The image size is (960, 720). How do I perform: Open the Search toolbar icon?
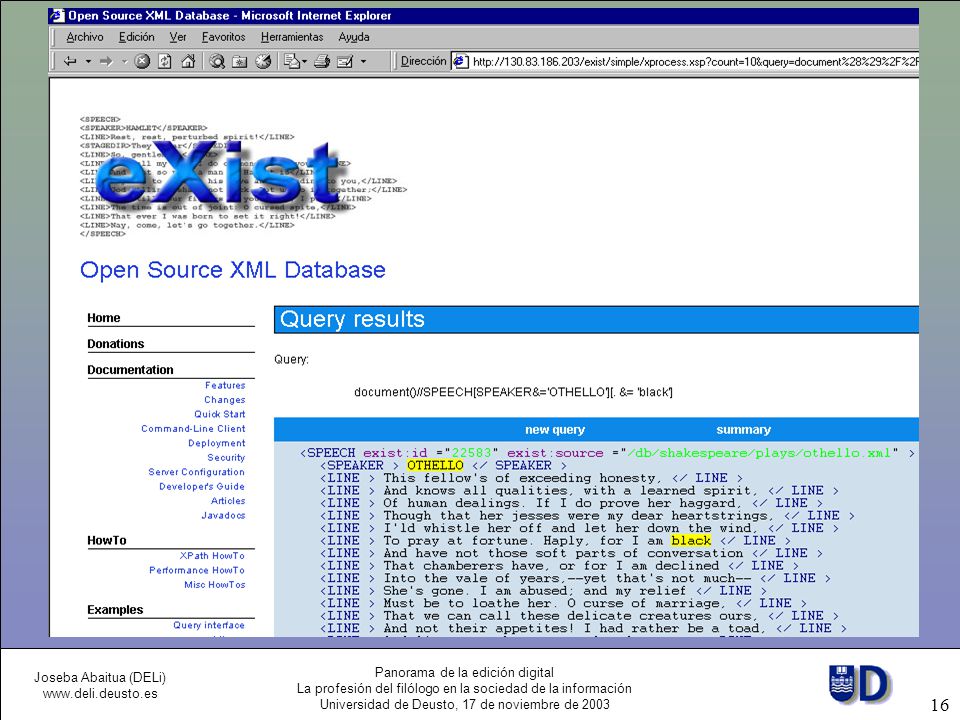[217, 61]
